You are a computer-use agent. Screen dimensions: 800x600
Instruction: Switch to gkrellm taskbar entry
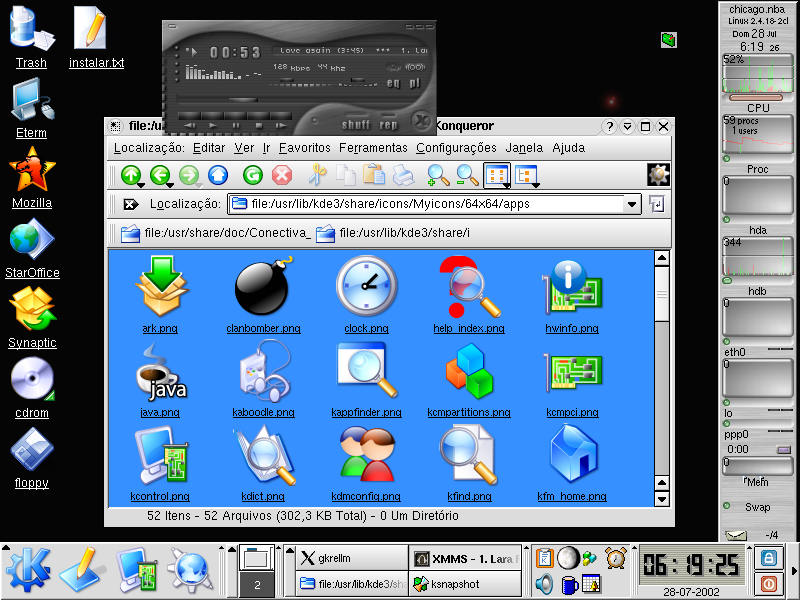pos(352,558)
